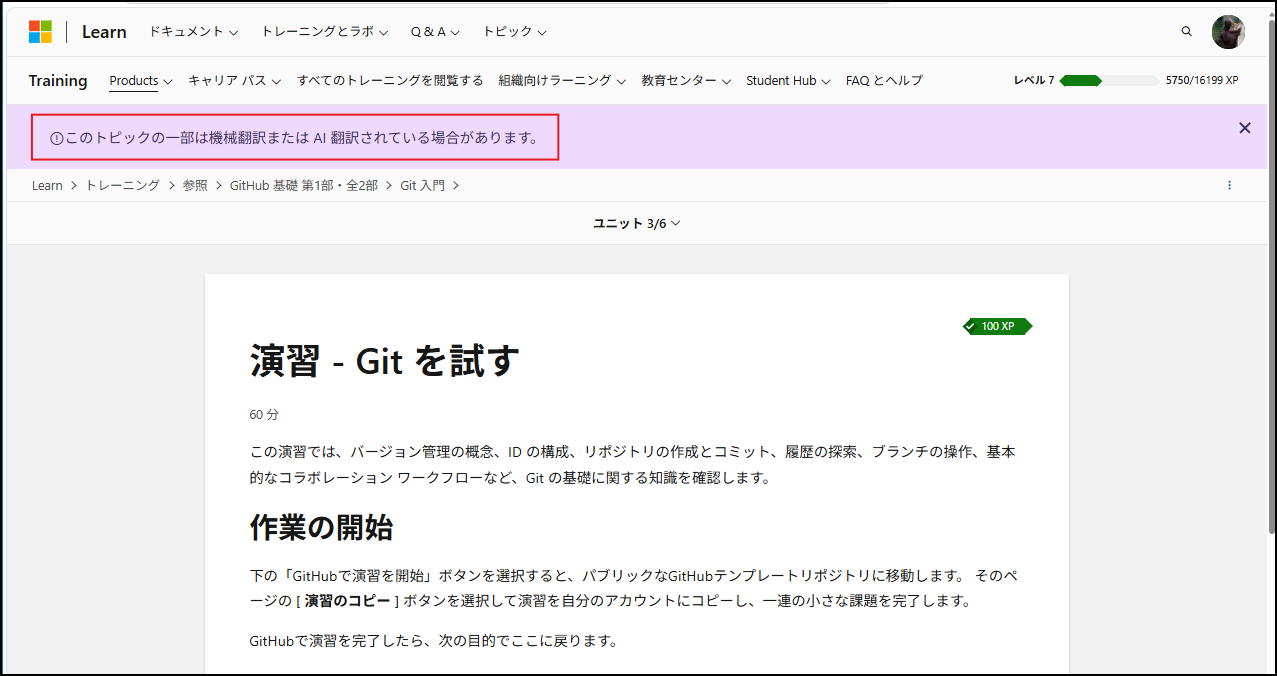Screen dimensions: 1277x676
Task: Click the GitHub 基礎 第1部 breadcrumb
Action: (304, 185)
